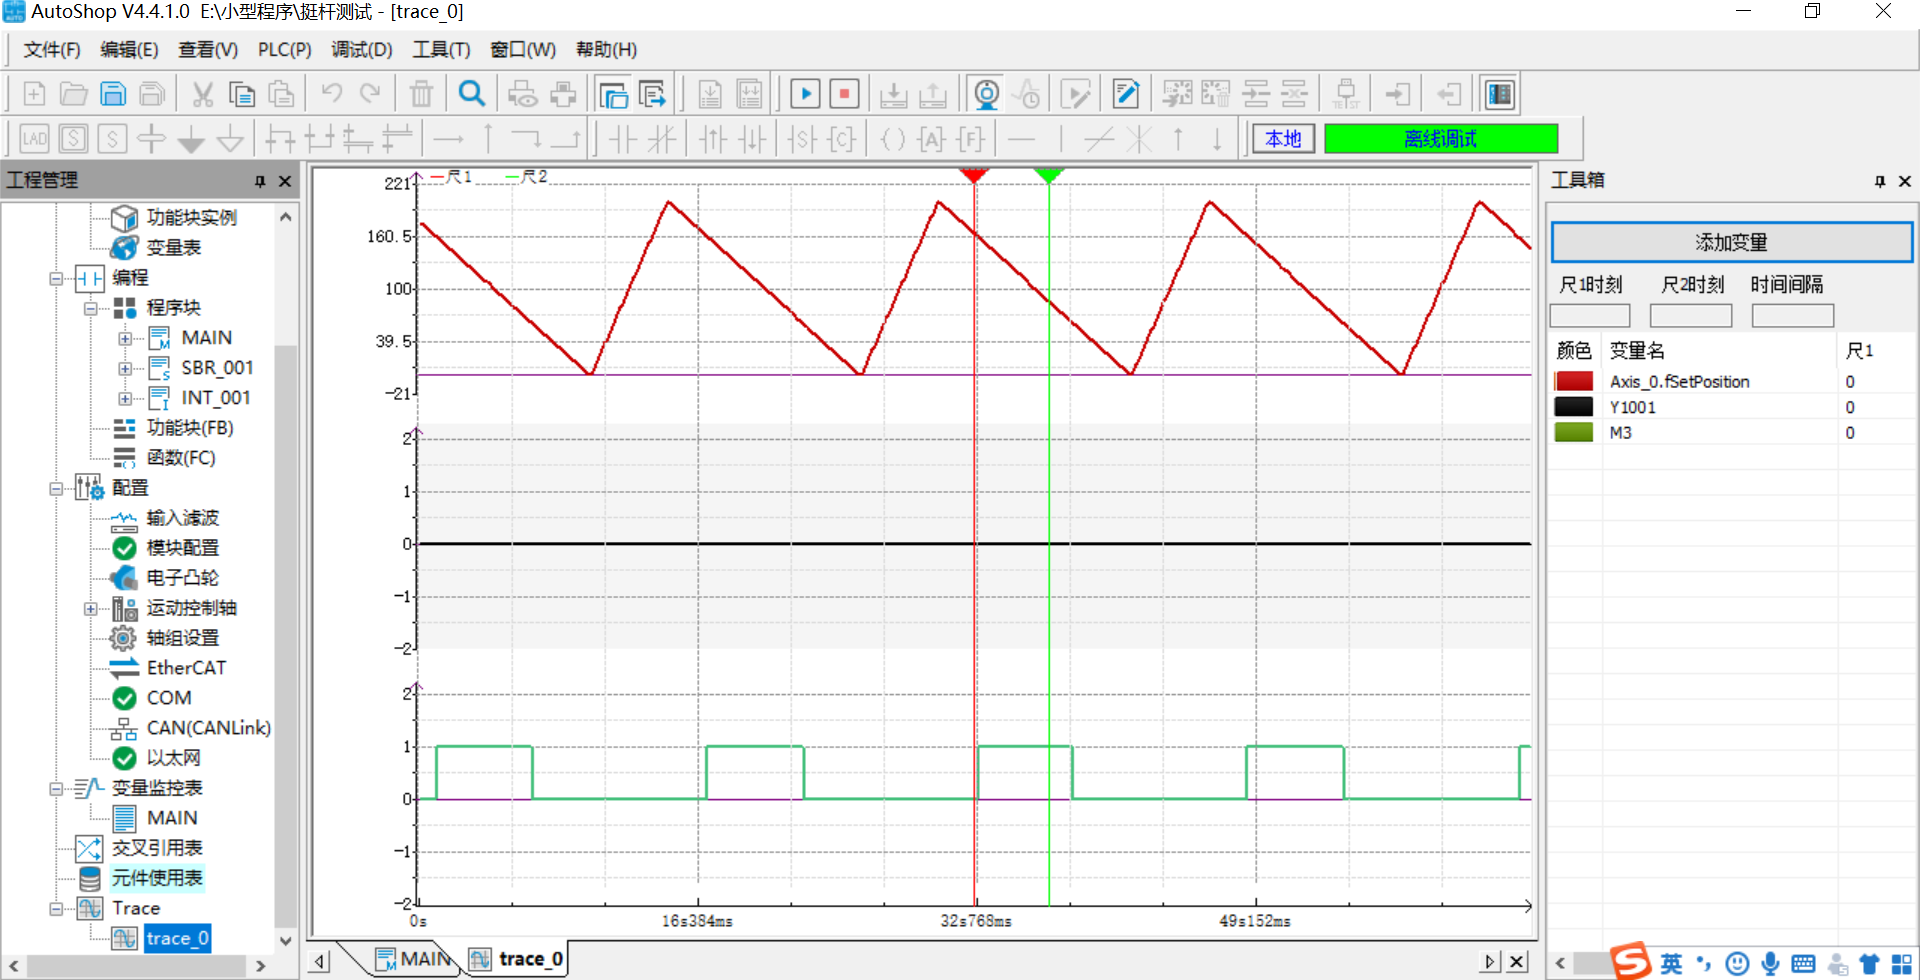Stop the PLC with the red stop icon

click(x=845, y=94)
